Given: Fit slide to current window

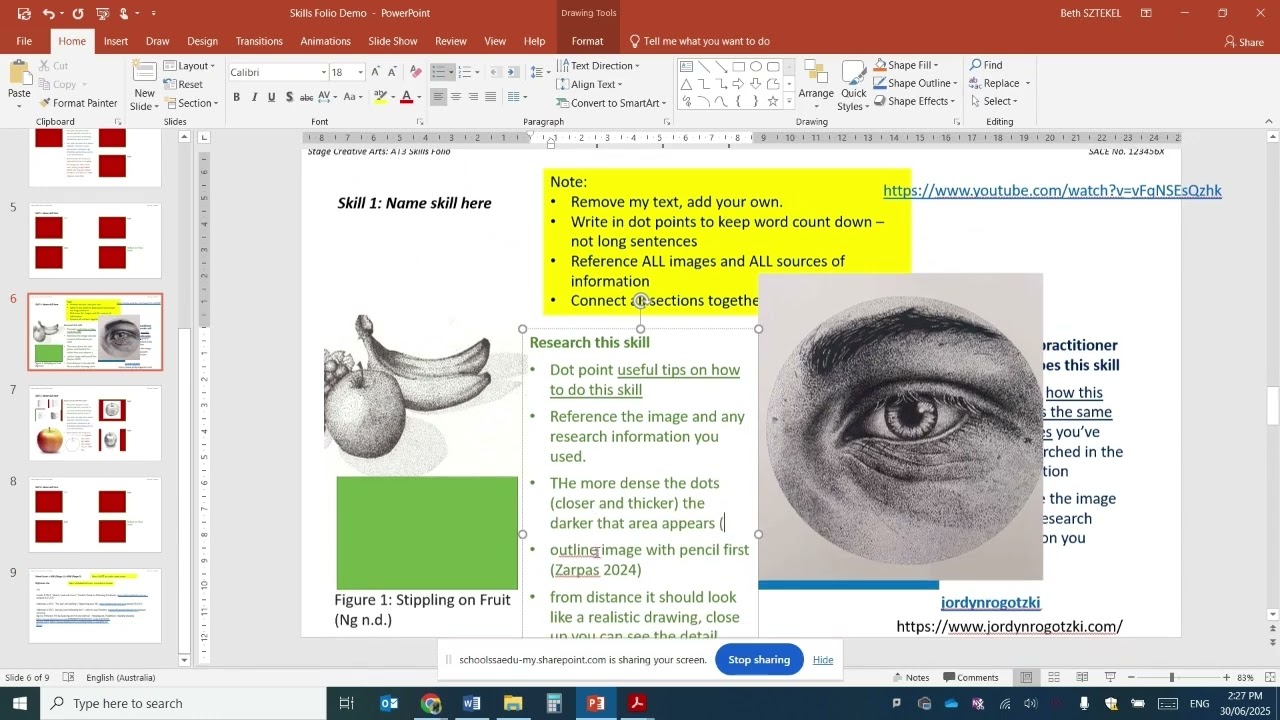Looking at the screenshot, I should (1270, 677).
